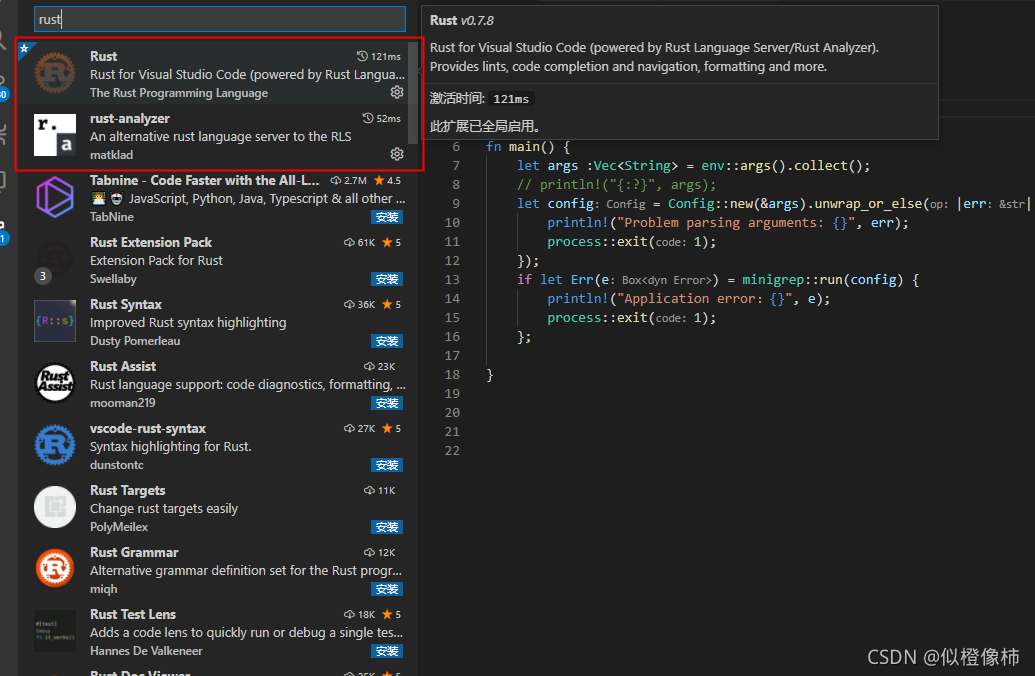Click the starred corner badge on Rust extension
1035x676 pixels.
pyautogui.click(x=24, y=48)
